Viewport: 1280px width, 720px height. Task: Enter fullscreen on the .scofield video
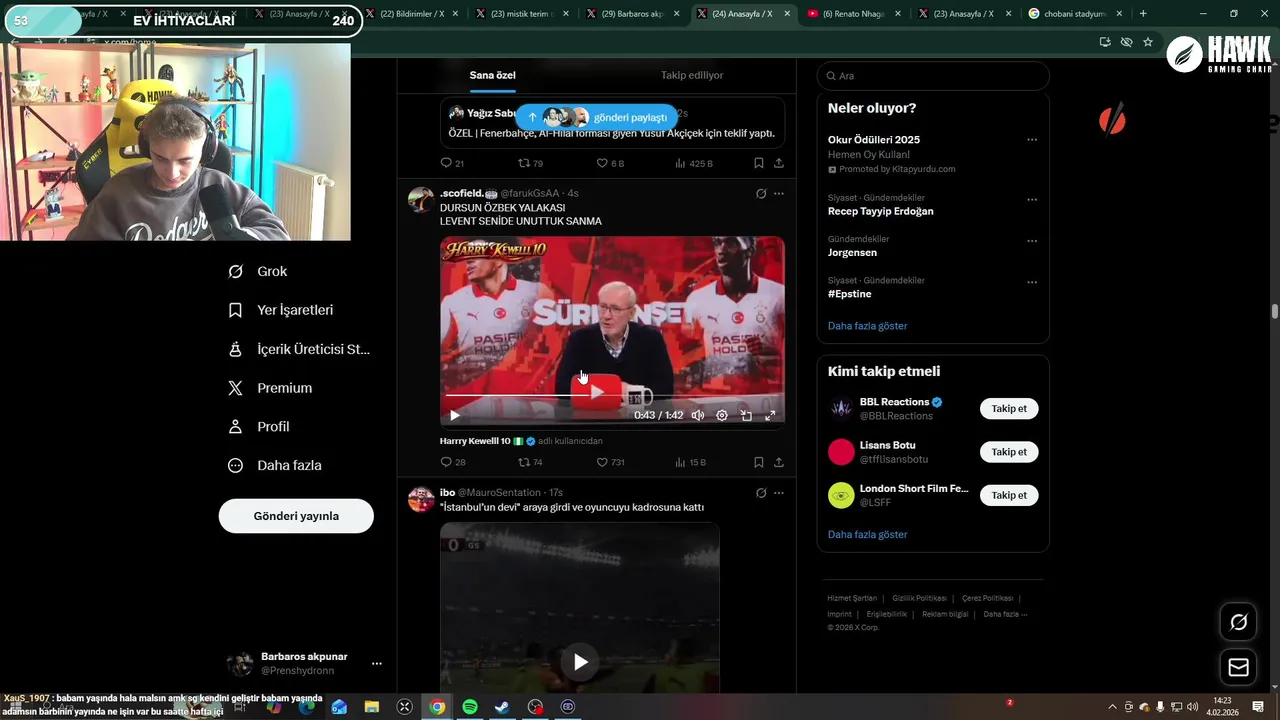coord(770,415)
